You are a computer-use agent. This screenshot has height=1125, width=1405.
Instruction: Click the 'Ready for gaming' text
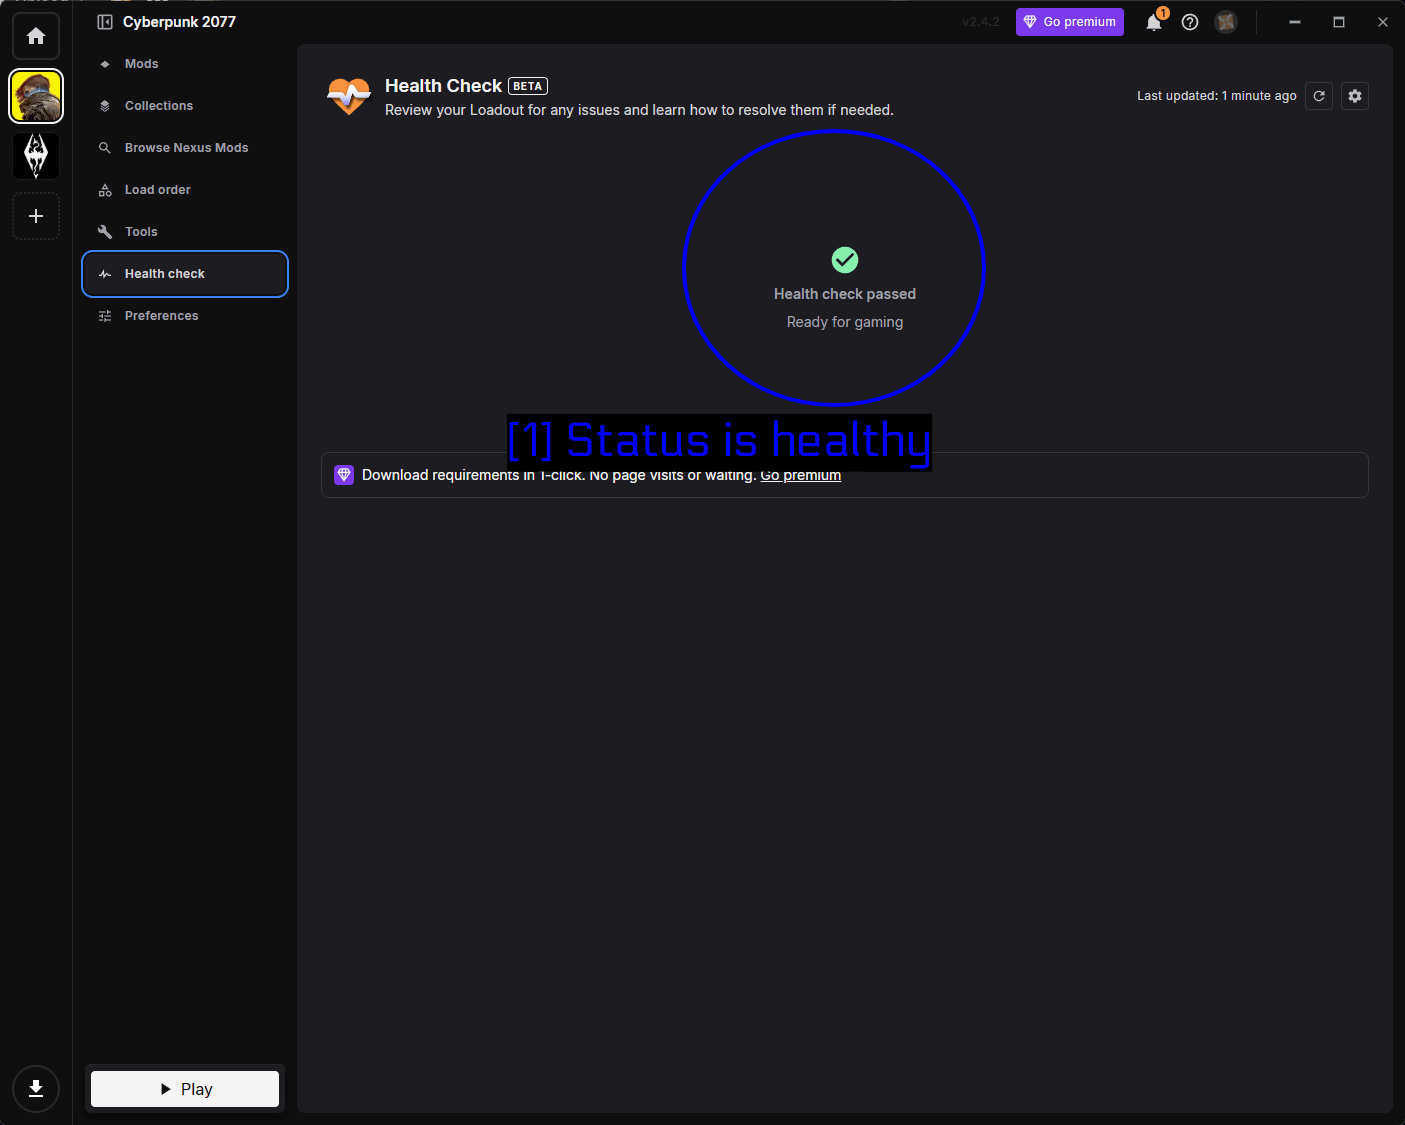point(845,322)
